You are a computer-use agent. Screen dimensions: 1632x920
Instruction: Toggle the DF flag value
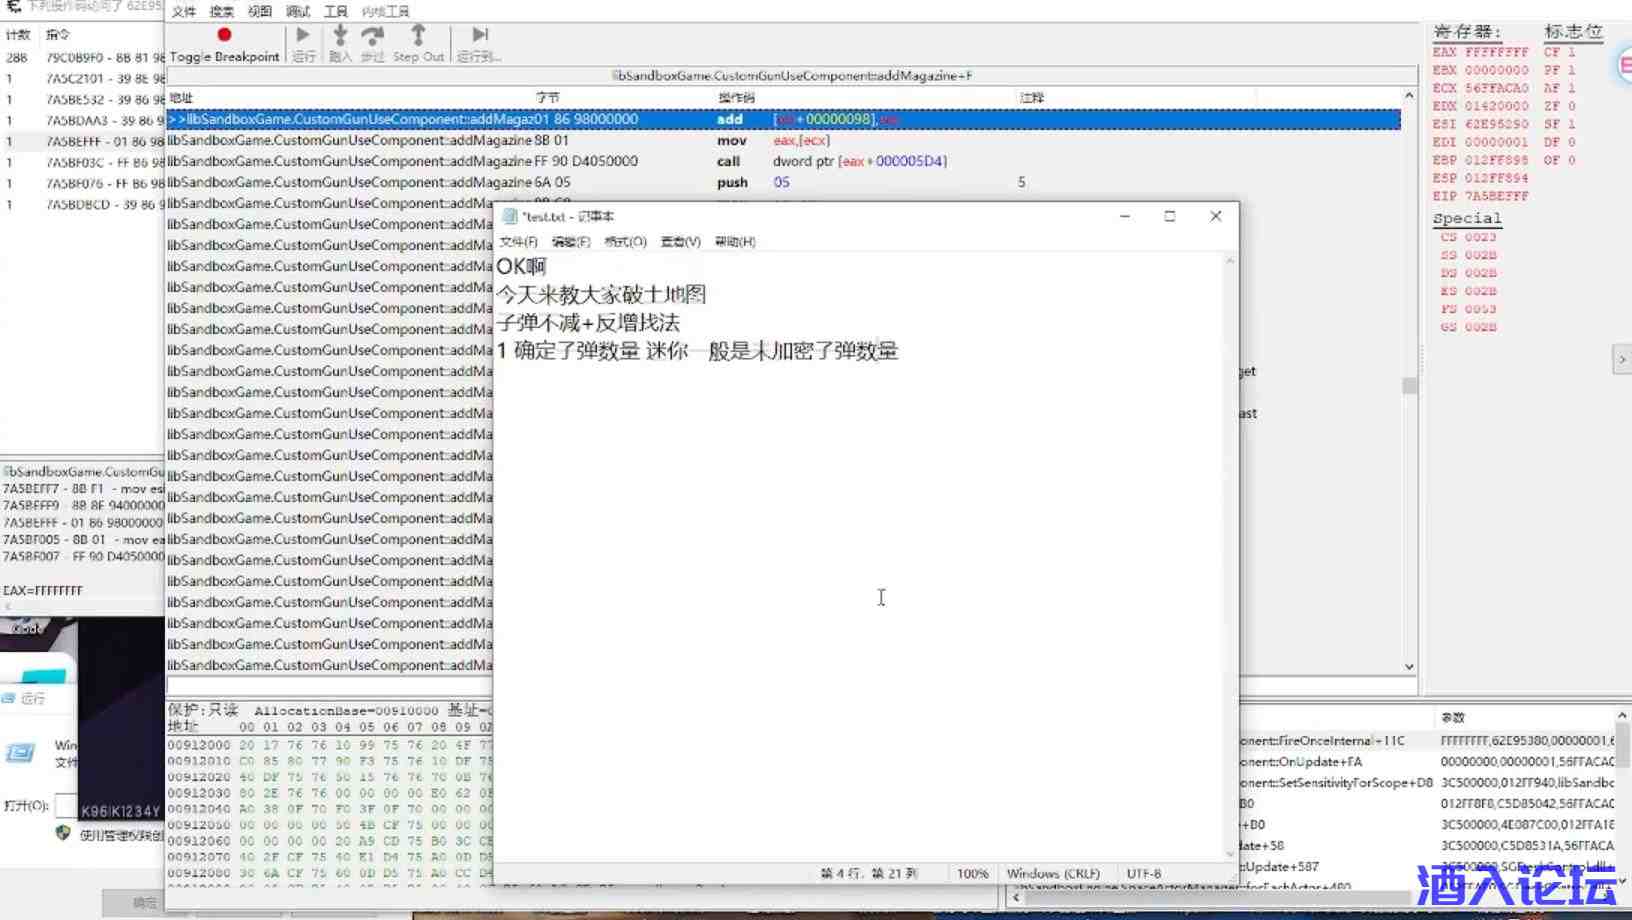[1571, 142]
